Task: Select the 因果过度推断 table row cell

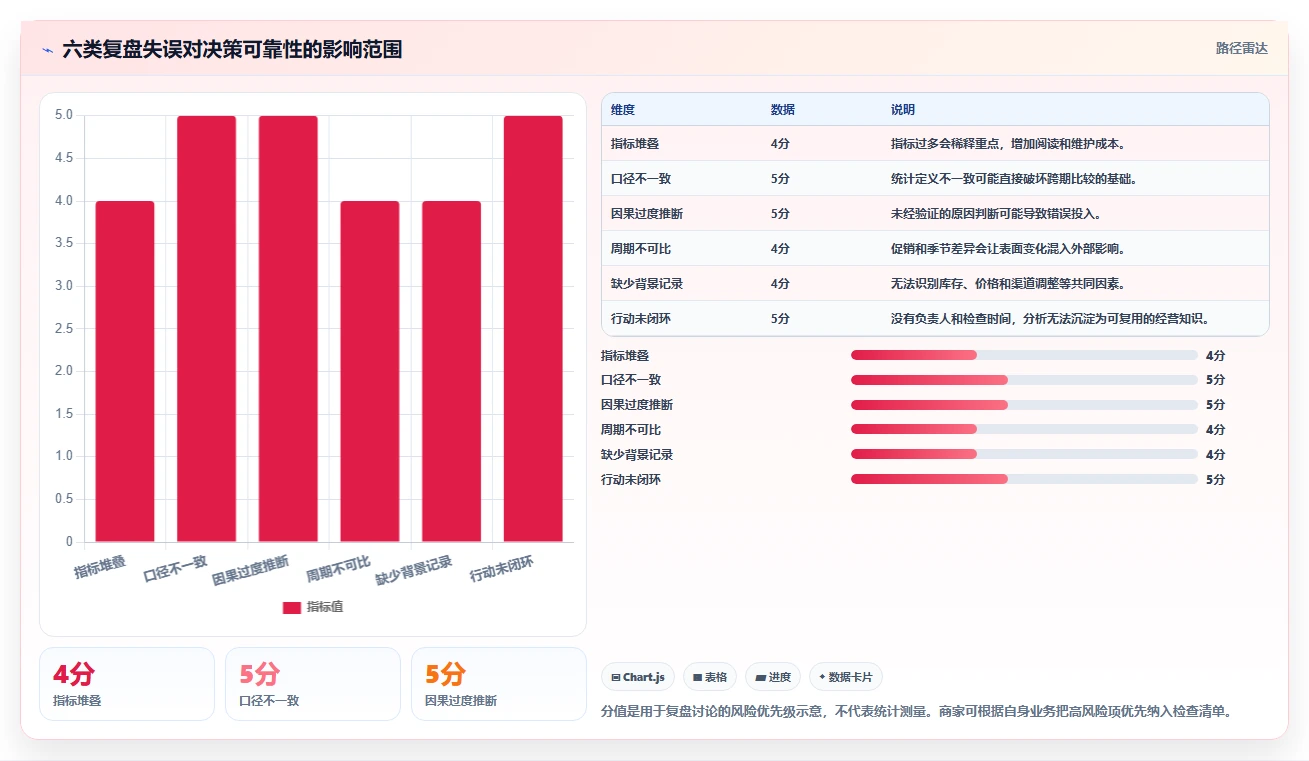Action: [x=647, y=214]
